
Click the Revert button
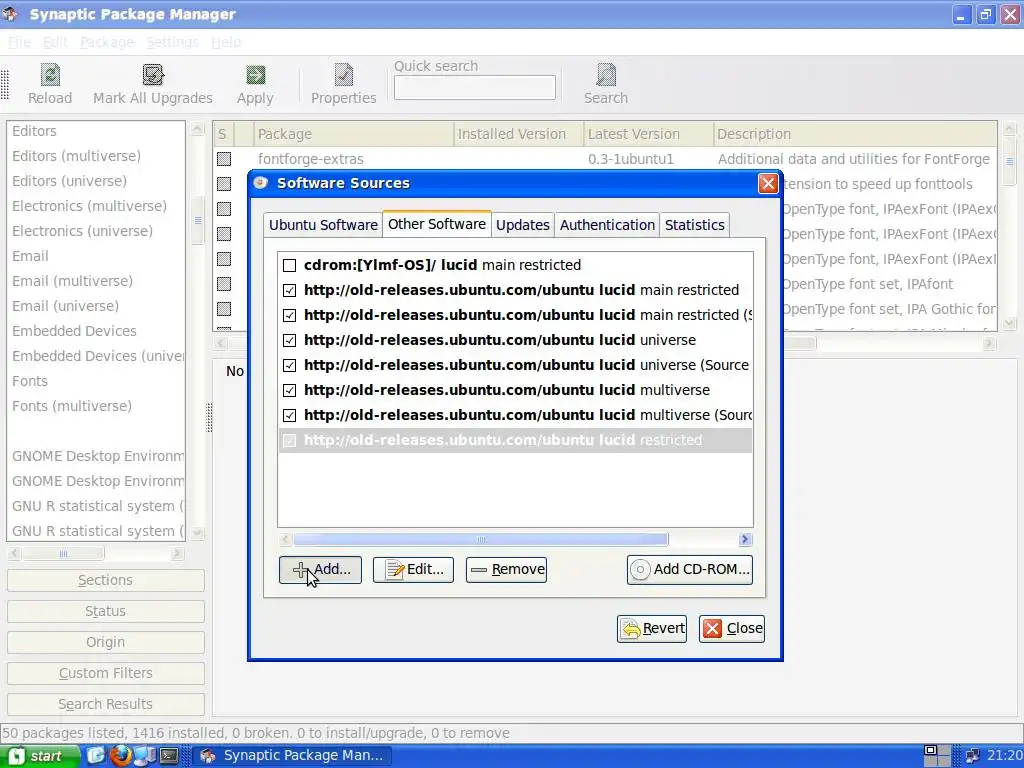[x=652, y=628]
